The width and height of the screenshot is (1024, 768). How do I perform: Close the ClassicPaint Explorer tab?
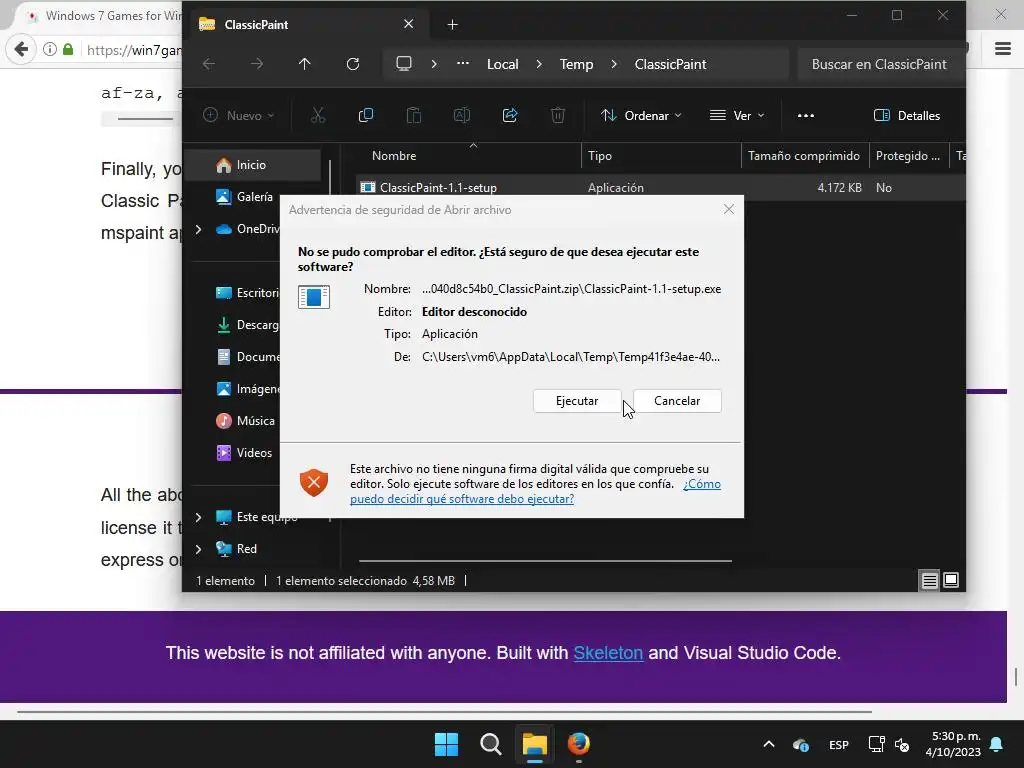[x=409, y=24]
